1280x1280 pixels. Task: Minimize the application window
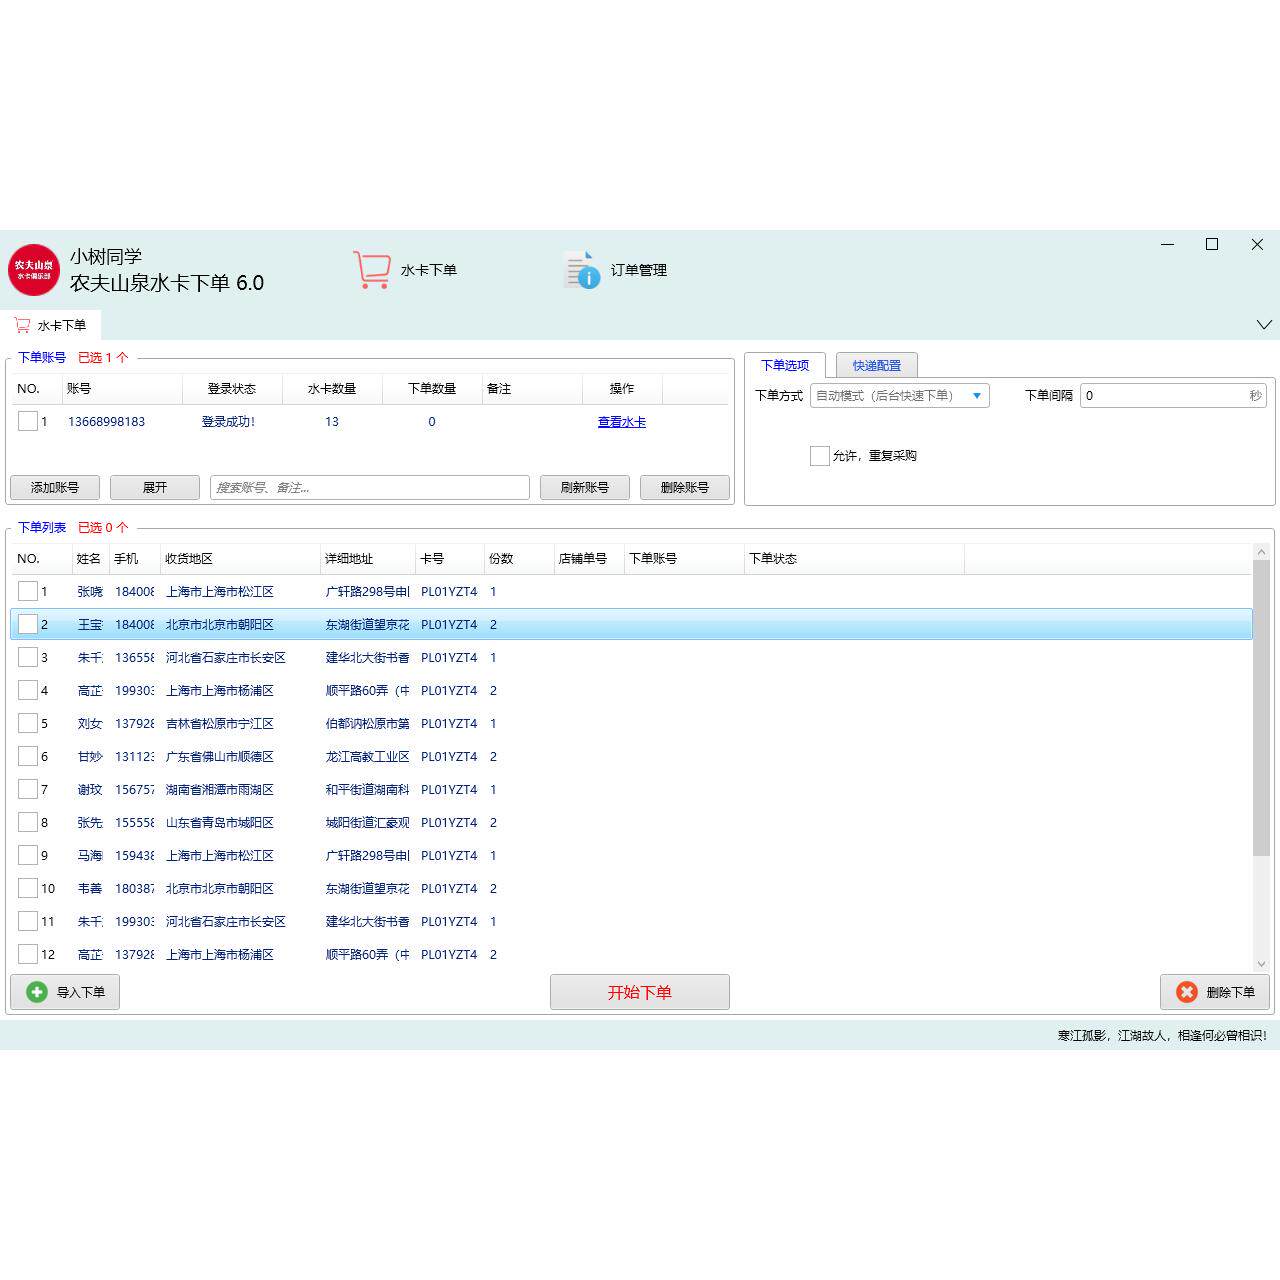point(1167,244)
